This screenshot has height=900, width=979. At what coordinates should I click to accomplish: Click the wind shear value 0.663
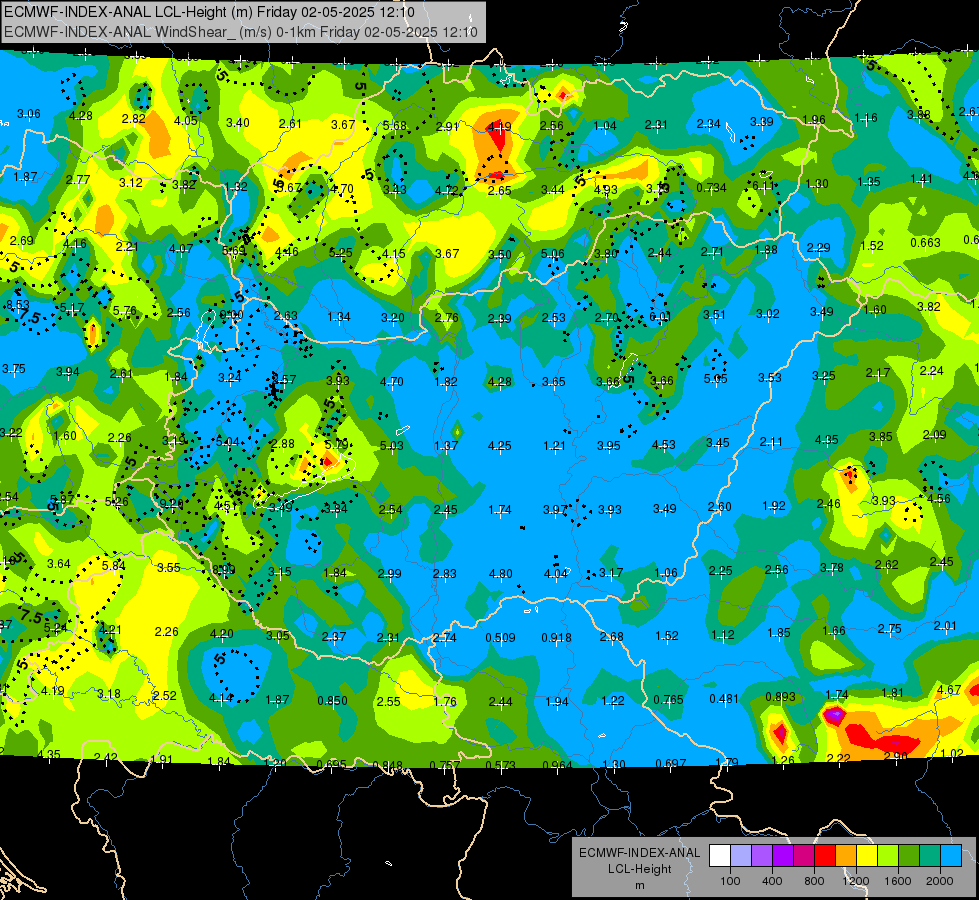925,242
